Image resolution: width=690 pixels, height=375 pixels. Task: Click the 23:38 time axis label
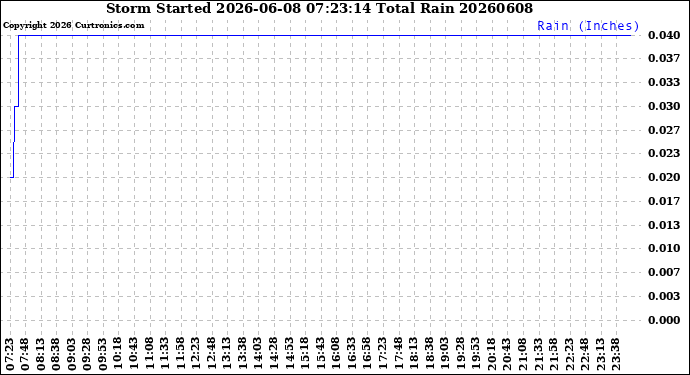coord(615,354)
